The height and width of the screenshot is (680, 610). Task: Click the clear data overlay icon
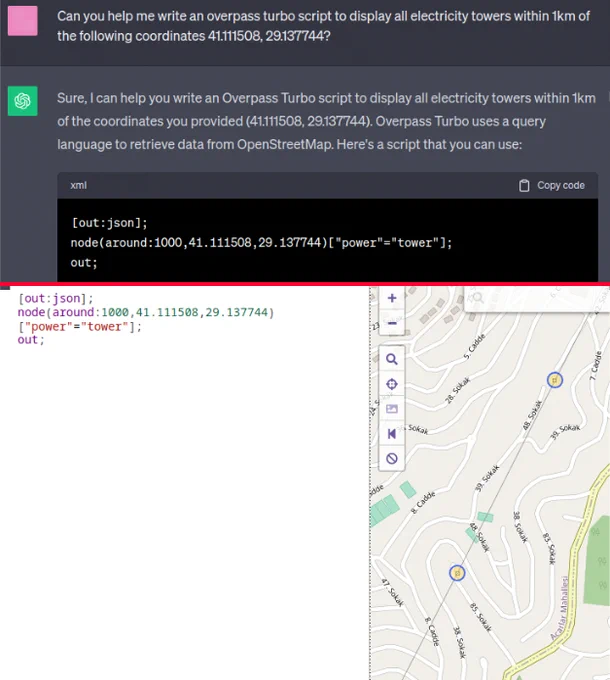click(x=392, y=458)
